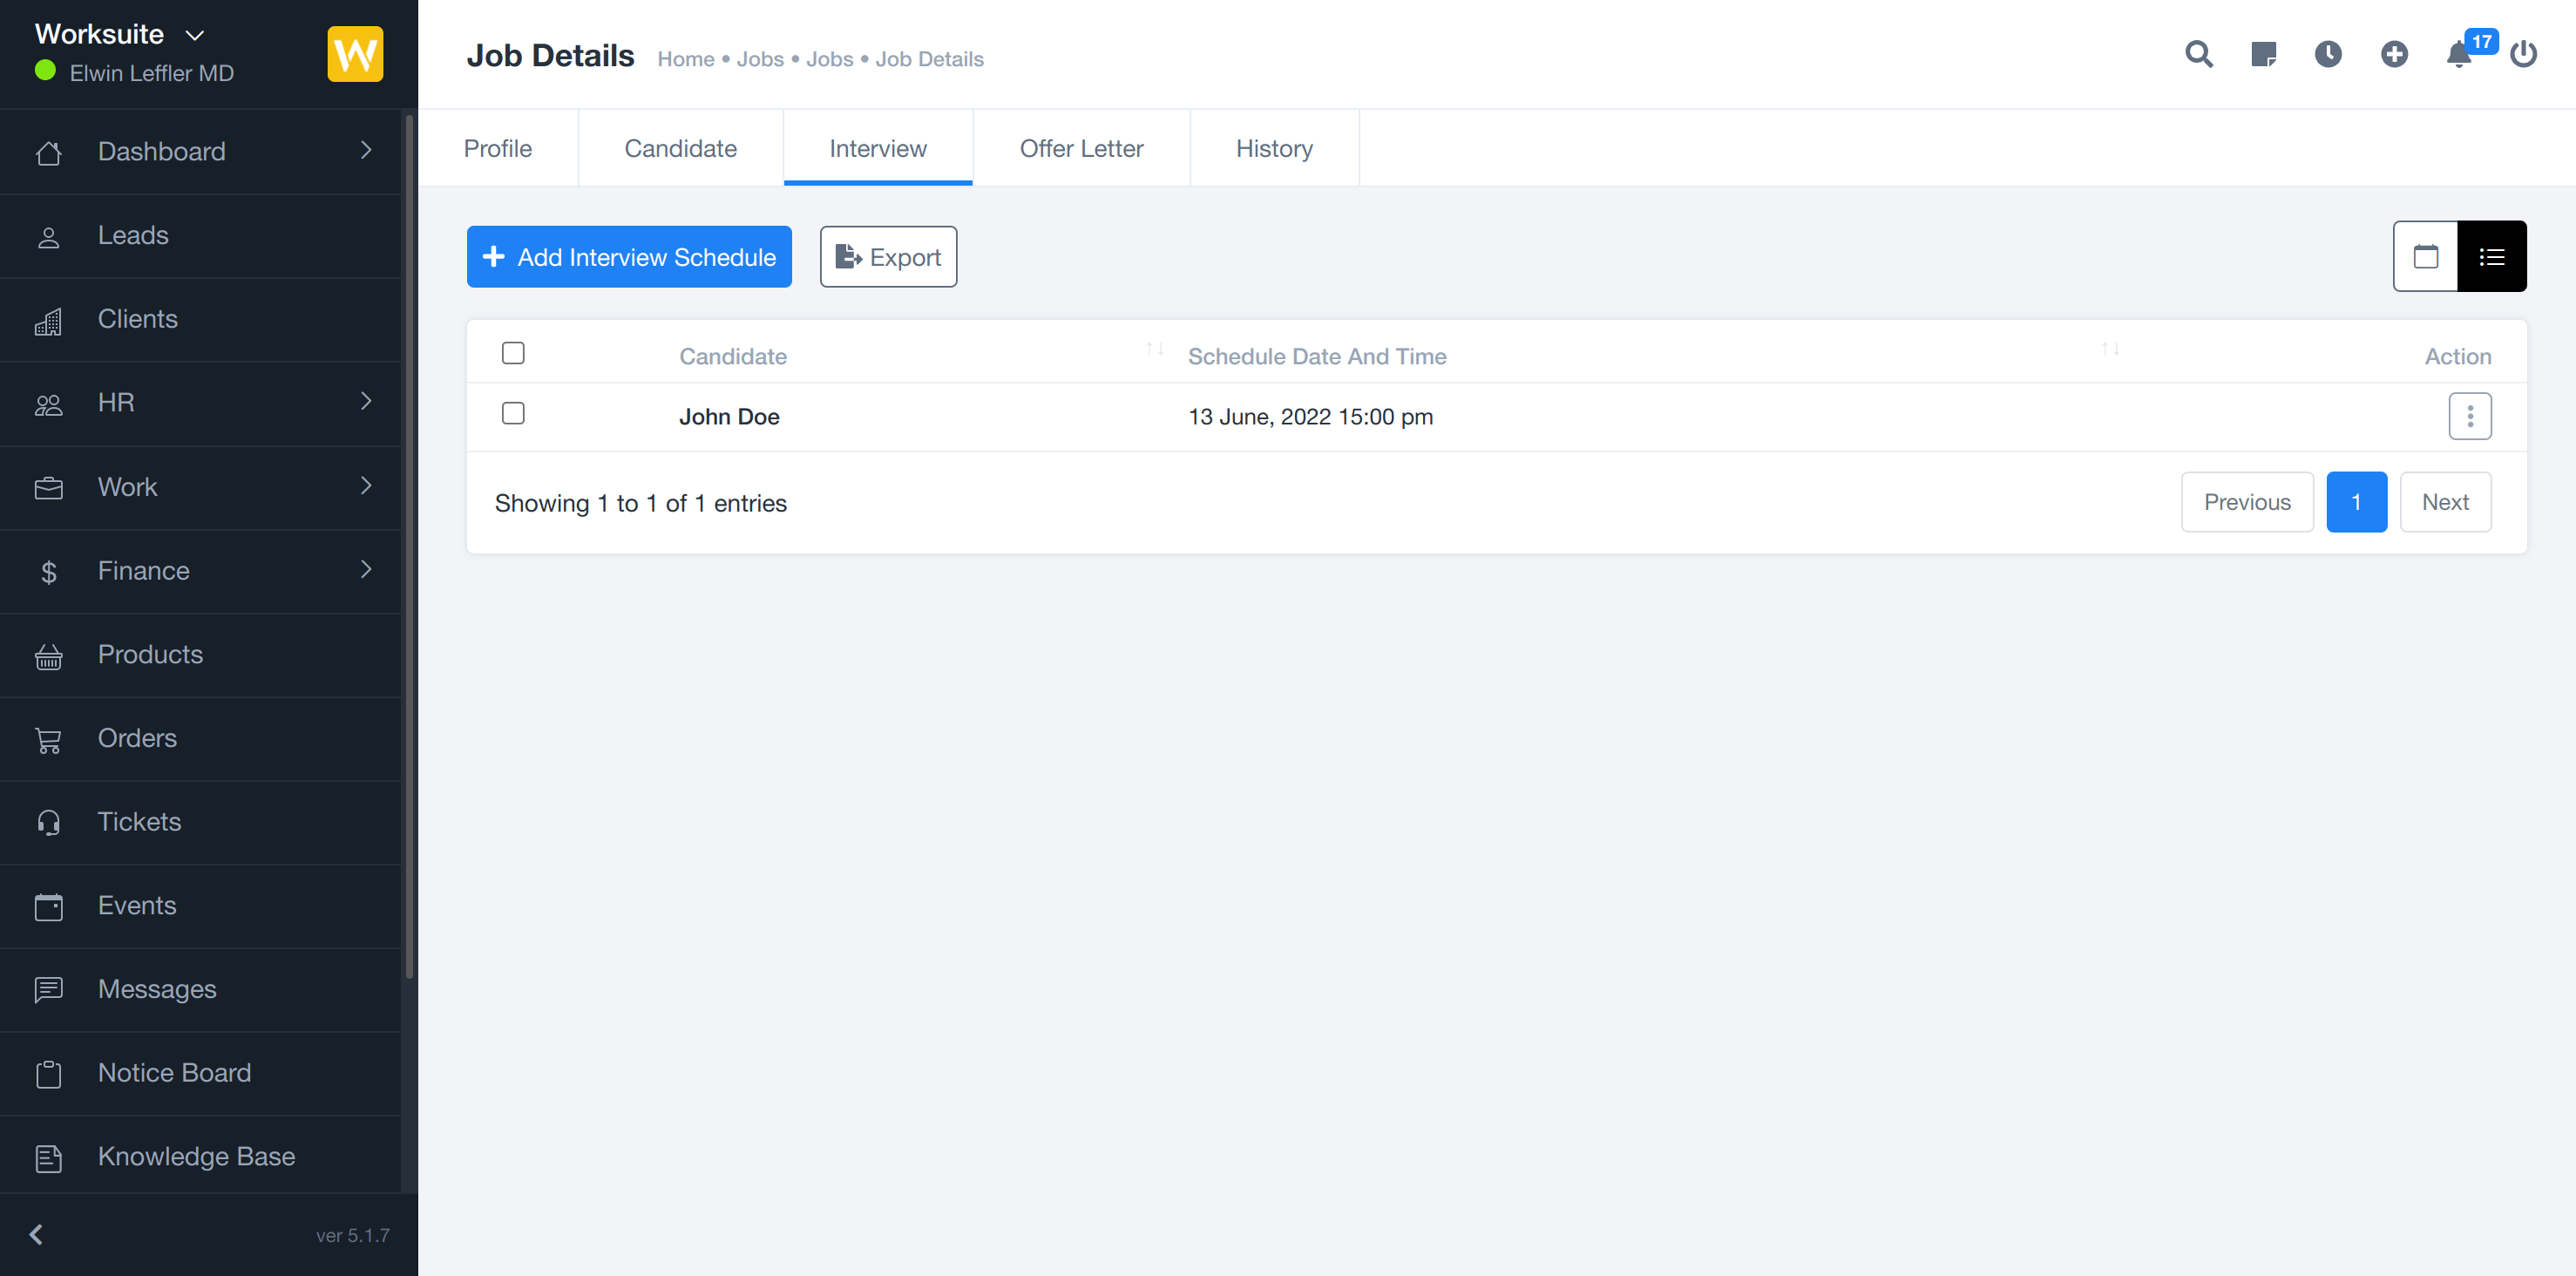Screen dimensions: 2576x1276
Task: Click the plus circle quick-add icon
Action: click(2394, 54)
